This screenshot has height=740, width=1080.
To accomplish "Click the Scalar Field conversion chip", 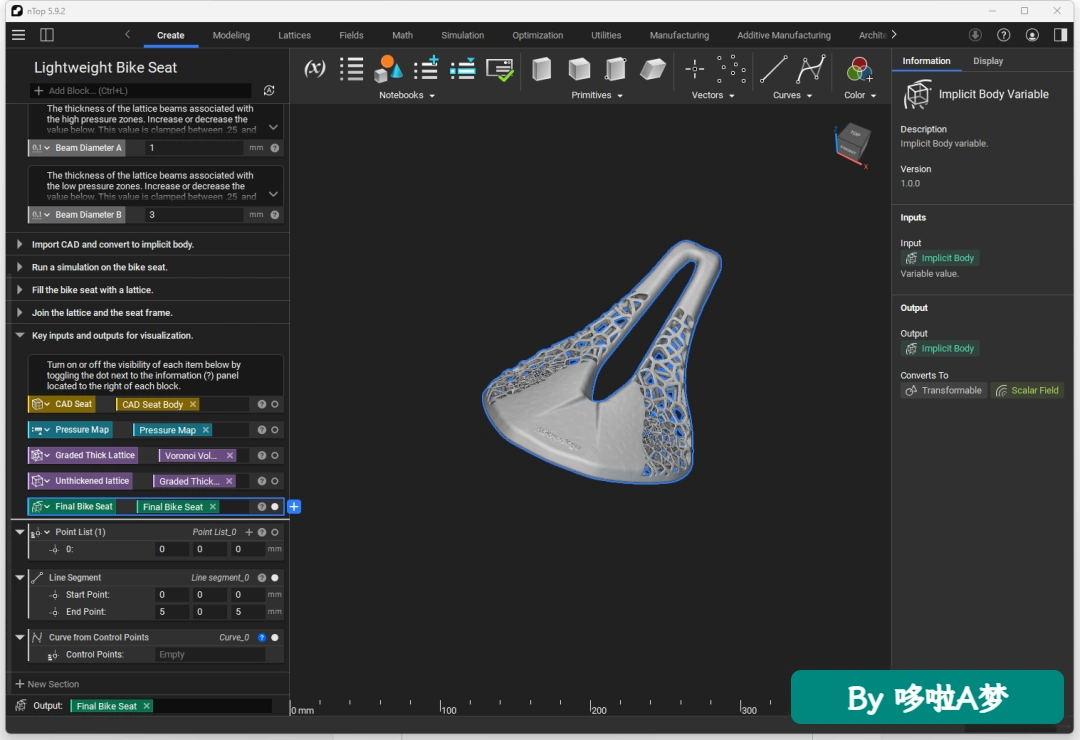I will click(1027, 390).
